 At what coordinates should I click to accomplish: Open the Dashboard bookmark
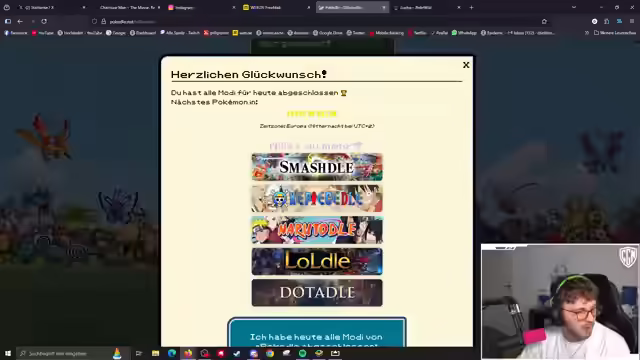coord(143,33)
